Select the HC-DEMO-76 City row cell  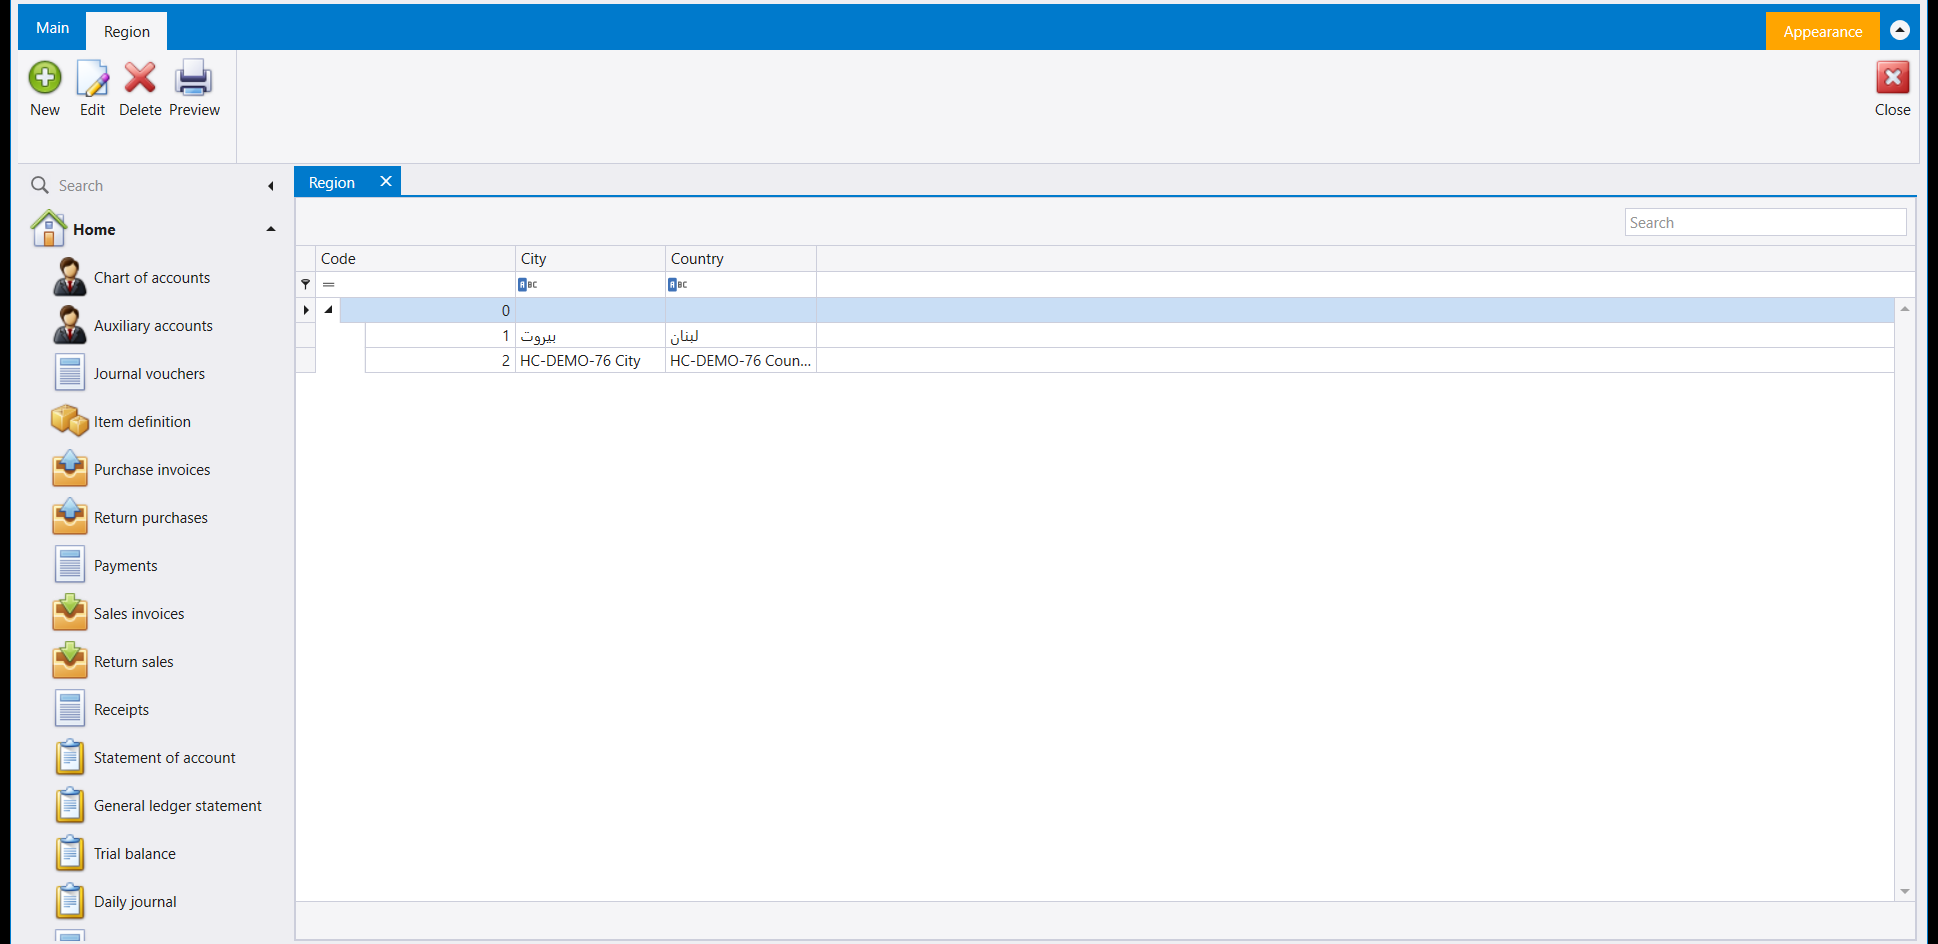pyautogui.click(x=591, y=361)
